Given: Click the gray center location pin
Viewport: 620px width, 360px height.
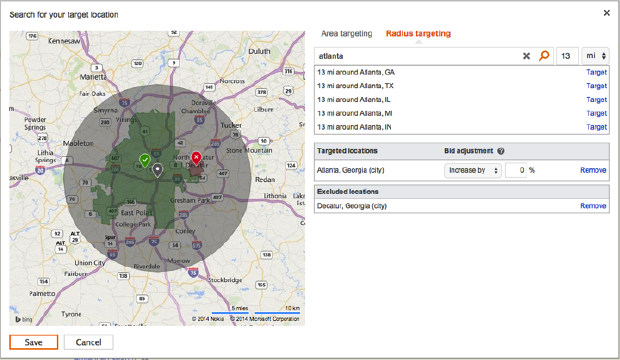Looking at the screenshot, I should [x=157, y=170].
